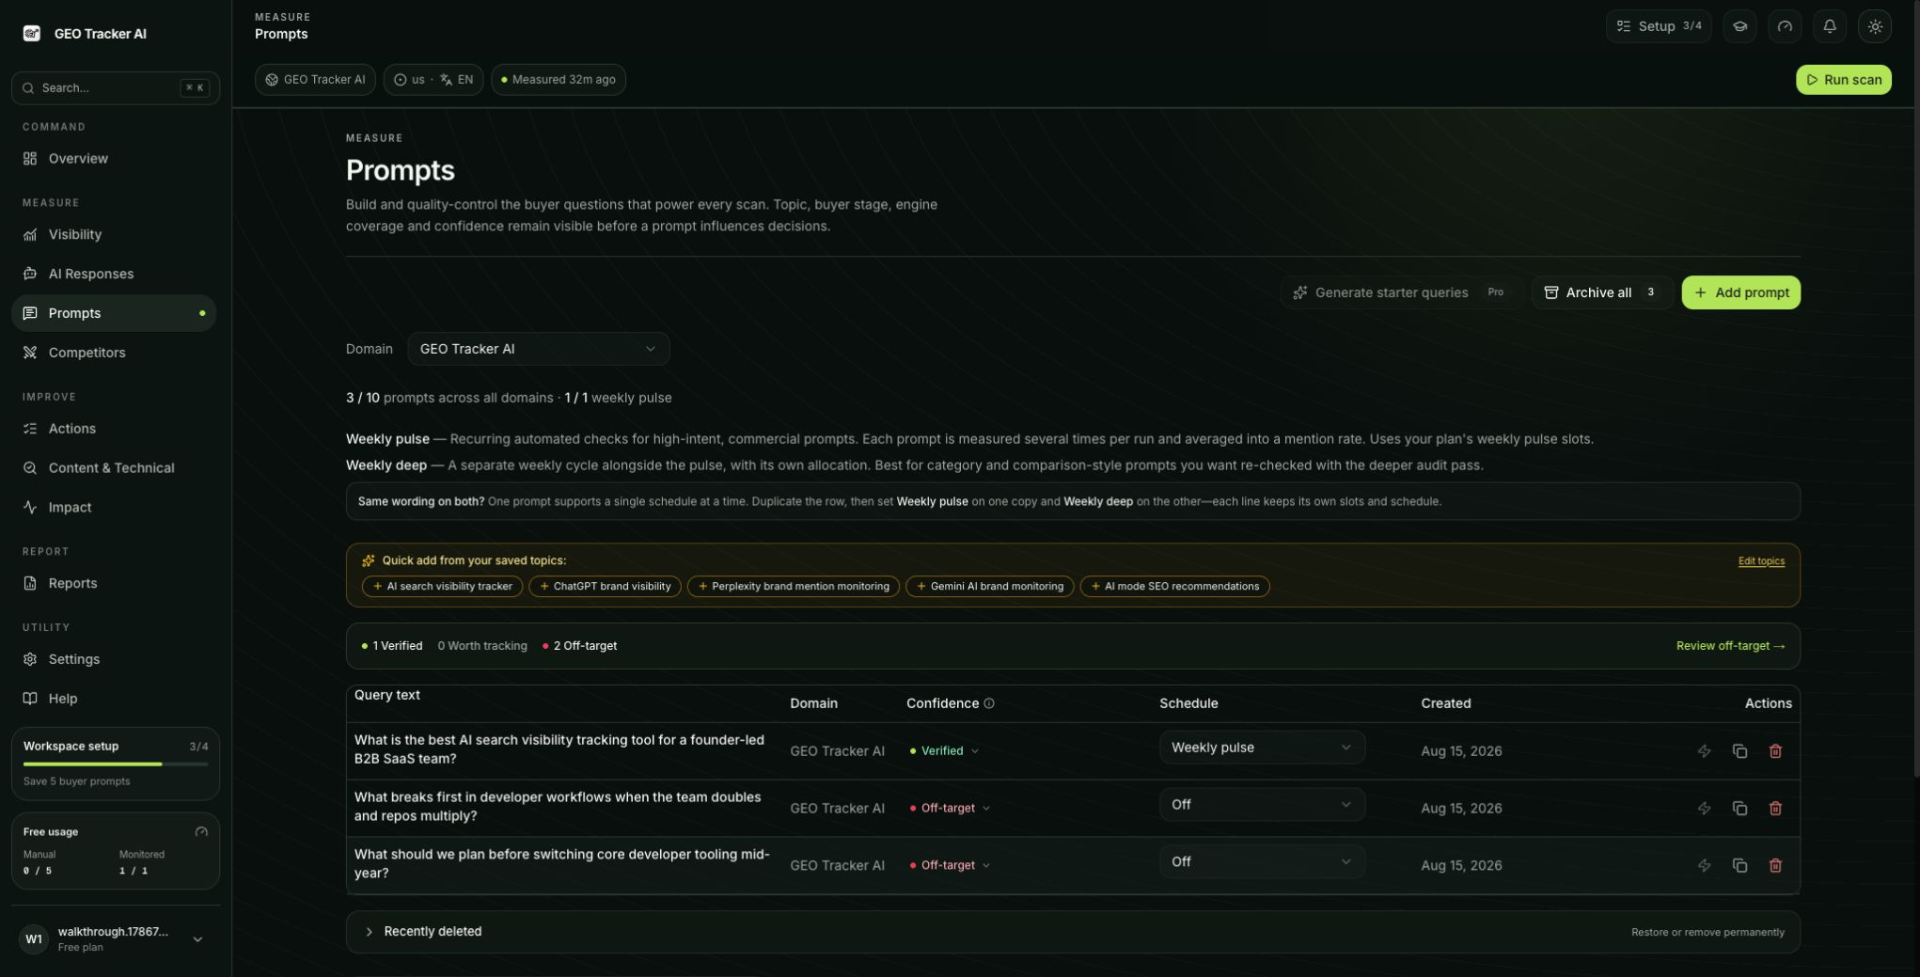Click the Run scan button
Viewport: 1920px width, 977px height.
click(x=1843, y=80)
